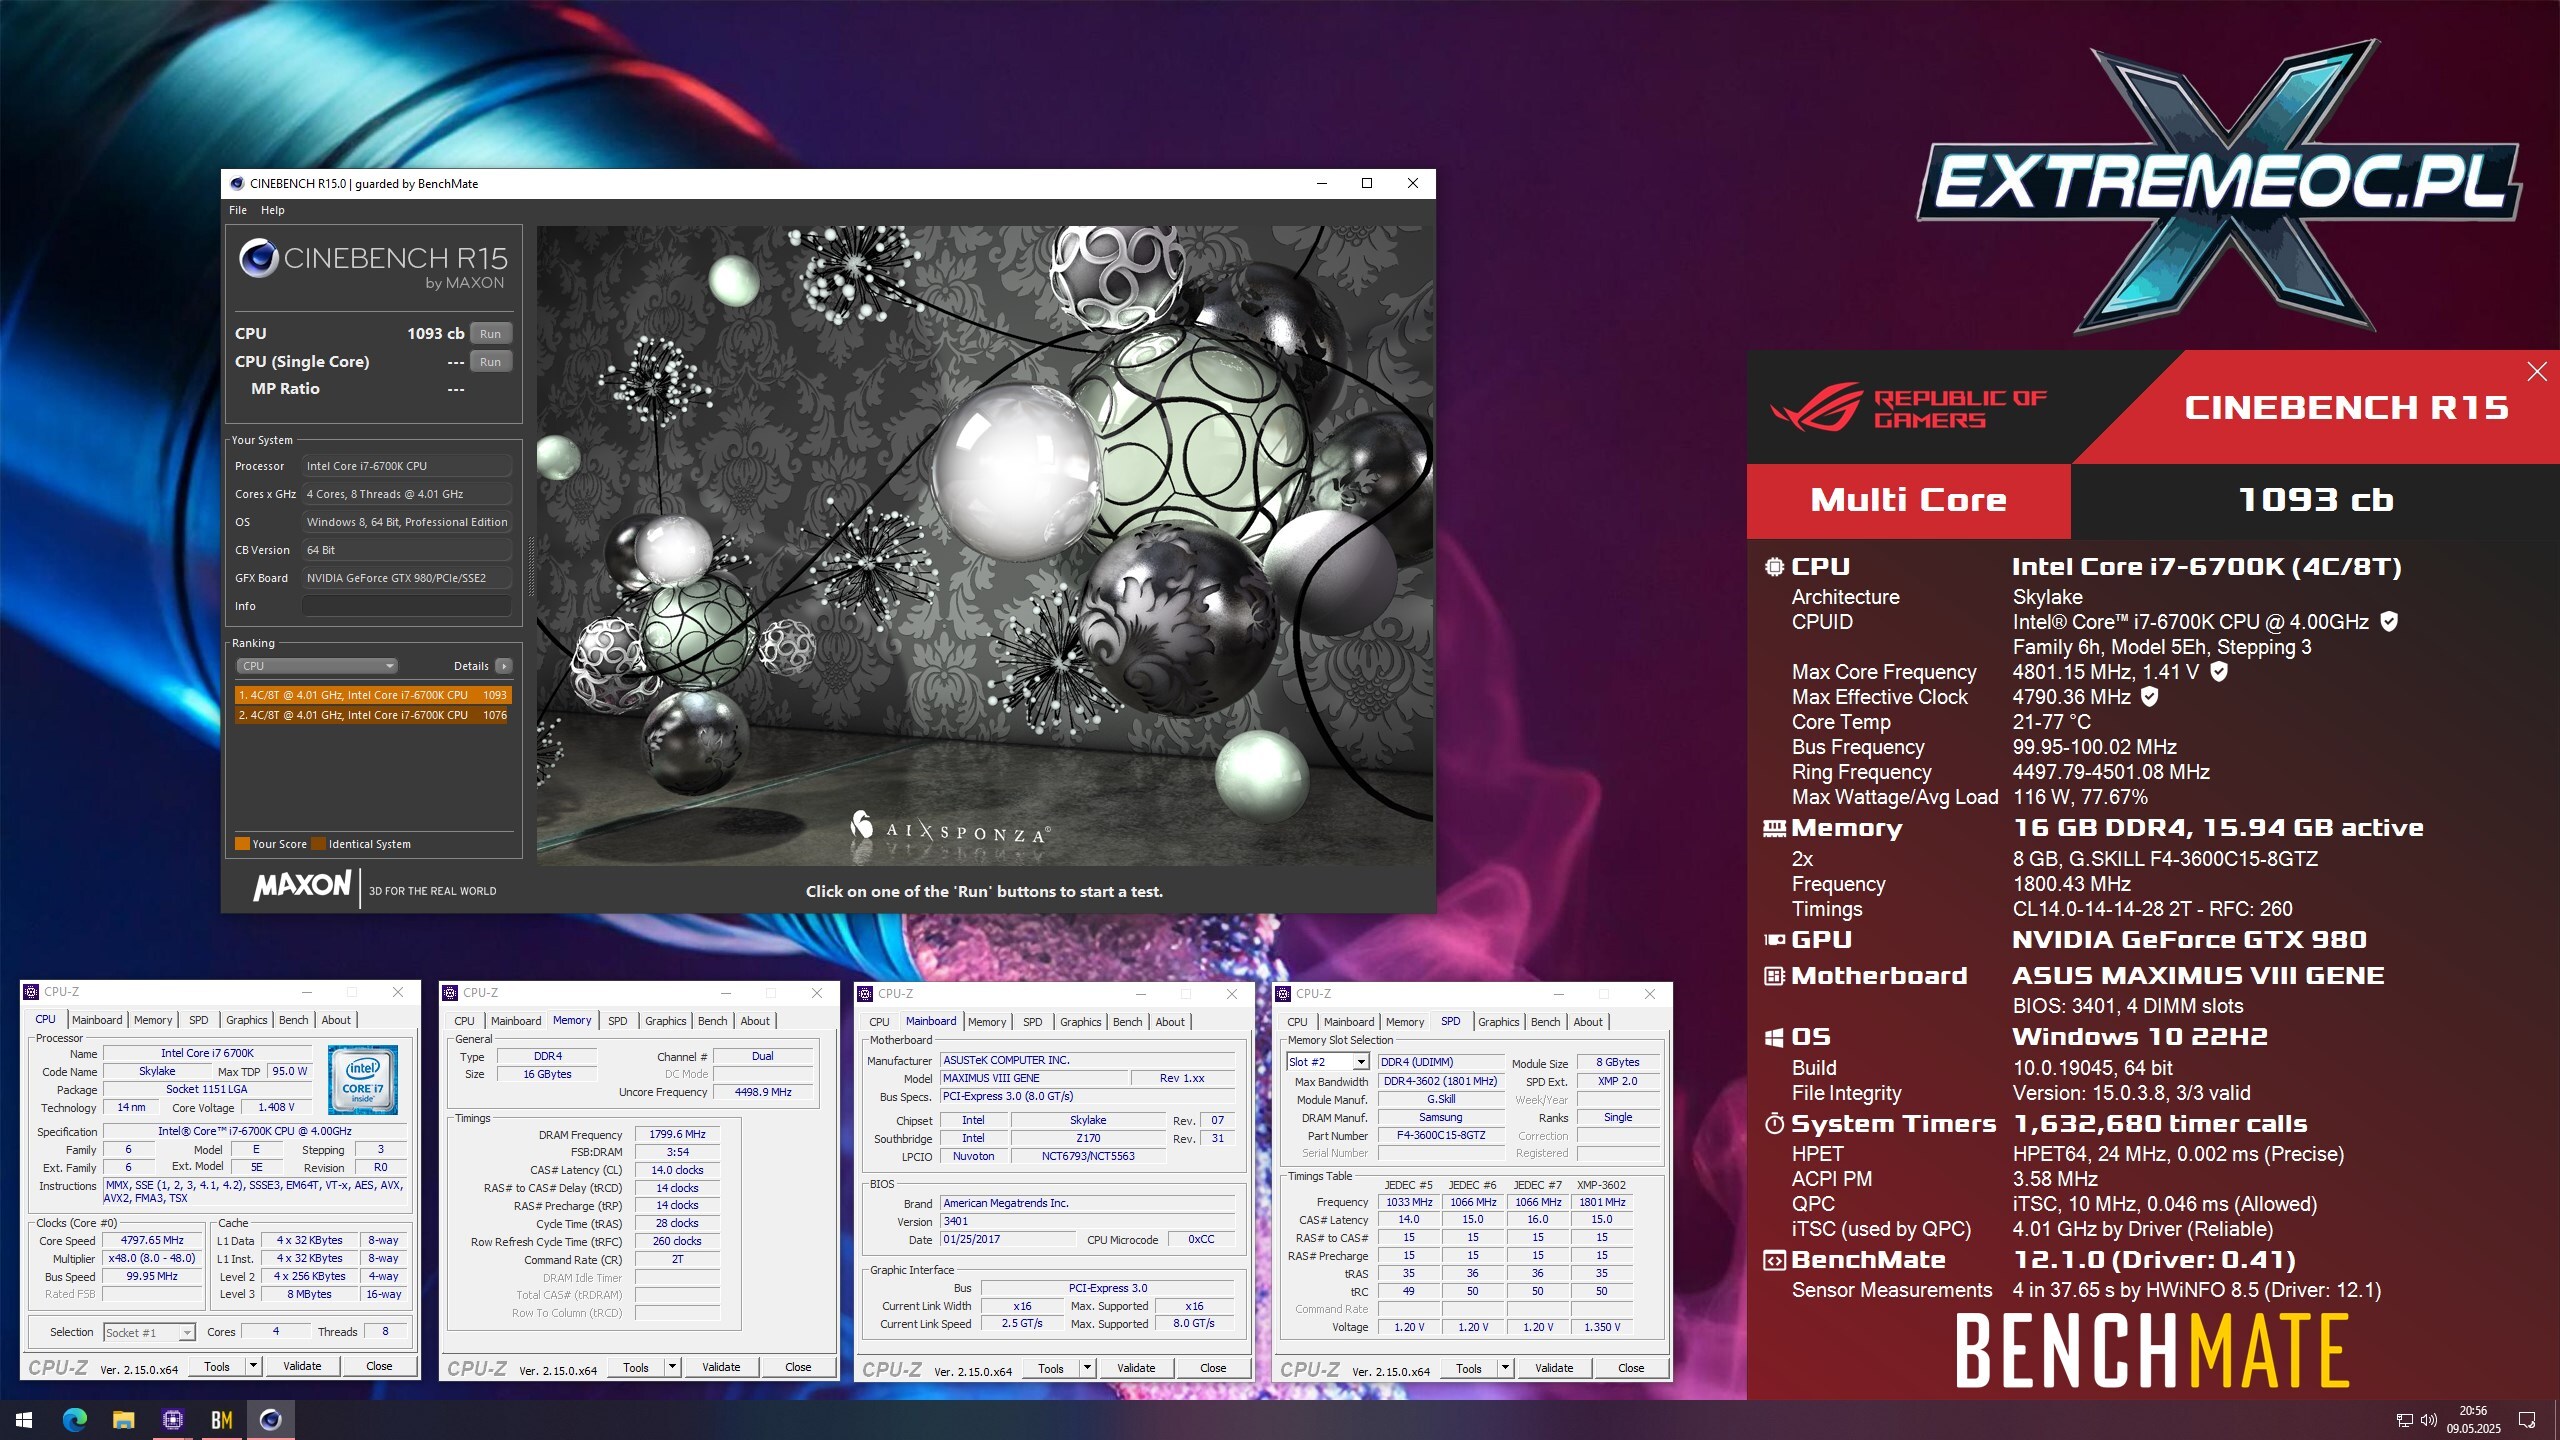
Task: Open the Help menu in Cinebench
Action: coord(272,210)
